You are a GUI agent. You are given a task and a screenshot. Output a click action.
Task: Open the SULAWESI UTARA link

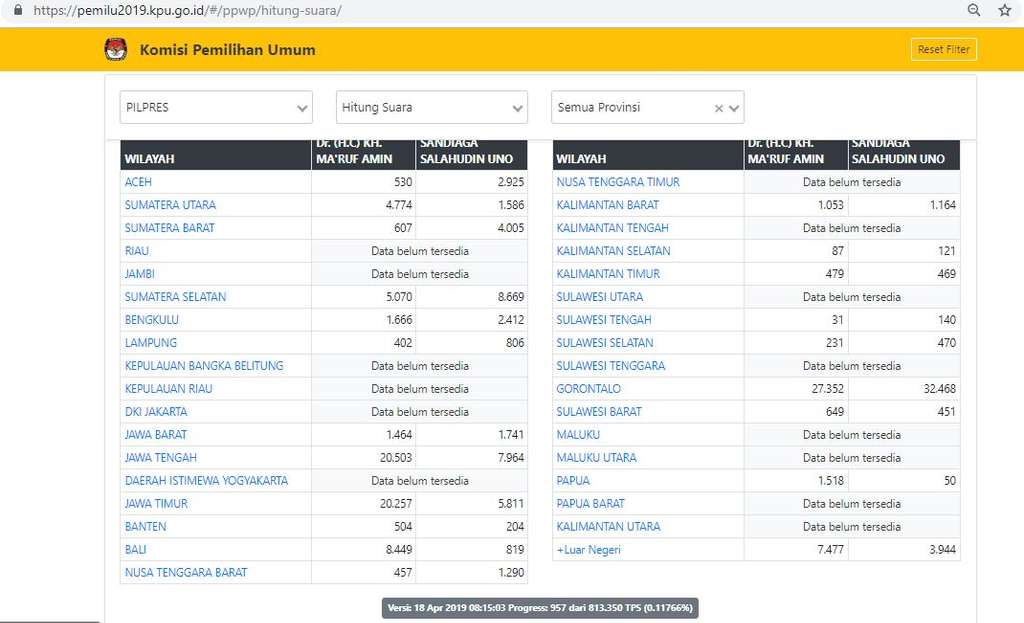point(600,296)
